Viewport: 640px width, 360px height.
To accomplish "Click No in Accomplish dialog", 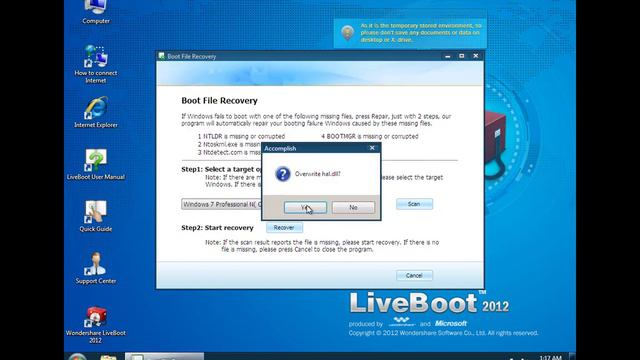I will point(353,207).
